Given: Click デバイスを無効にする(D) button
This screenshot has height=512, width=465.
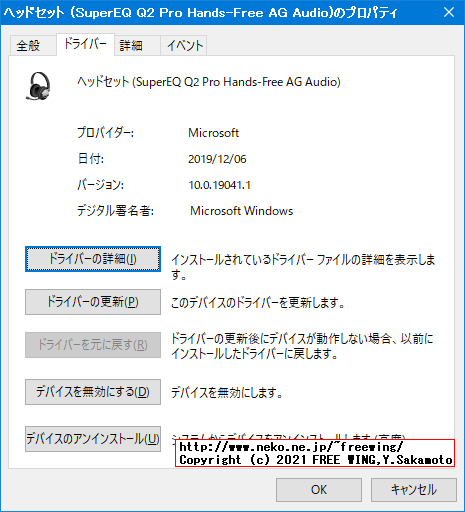Looking at the screenshot, I should click(93, 392).
